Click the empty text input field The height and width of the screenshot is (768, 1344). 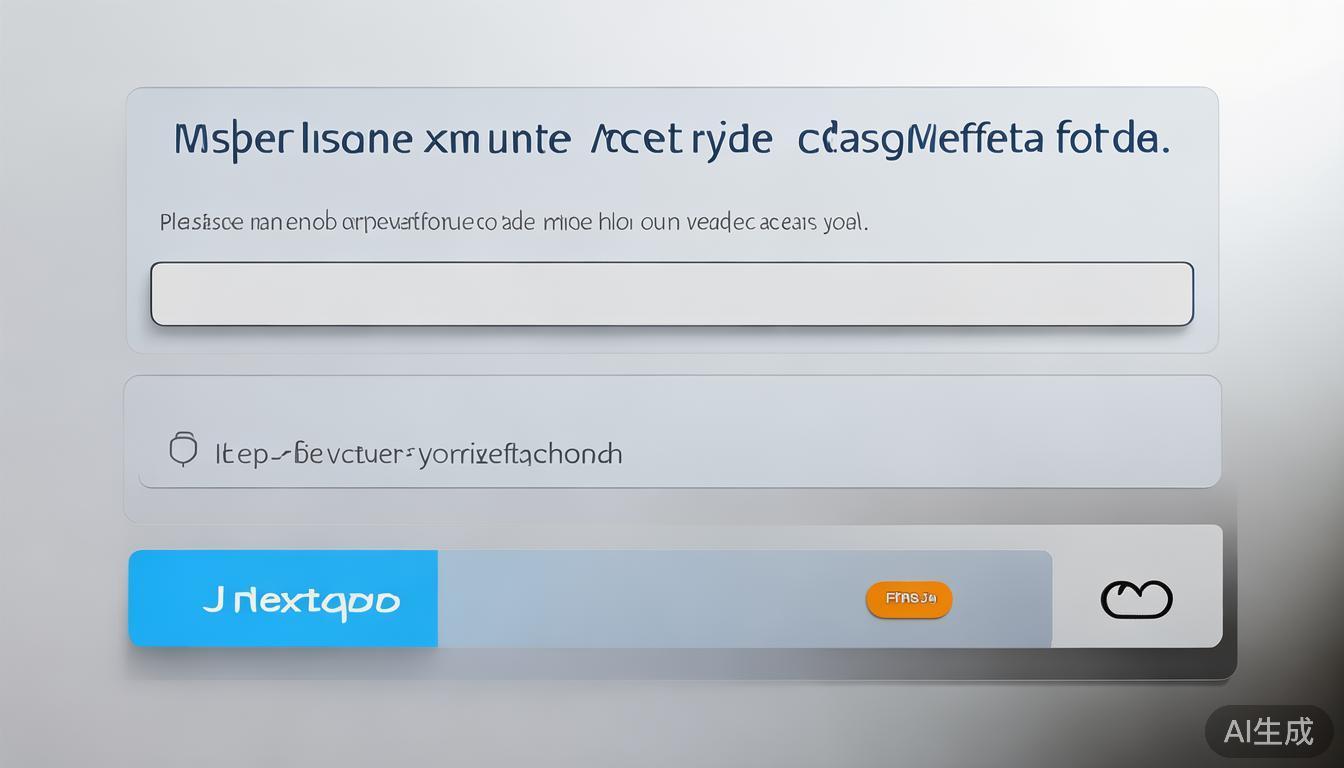point(672,294)
